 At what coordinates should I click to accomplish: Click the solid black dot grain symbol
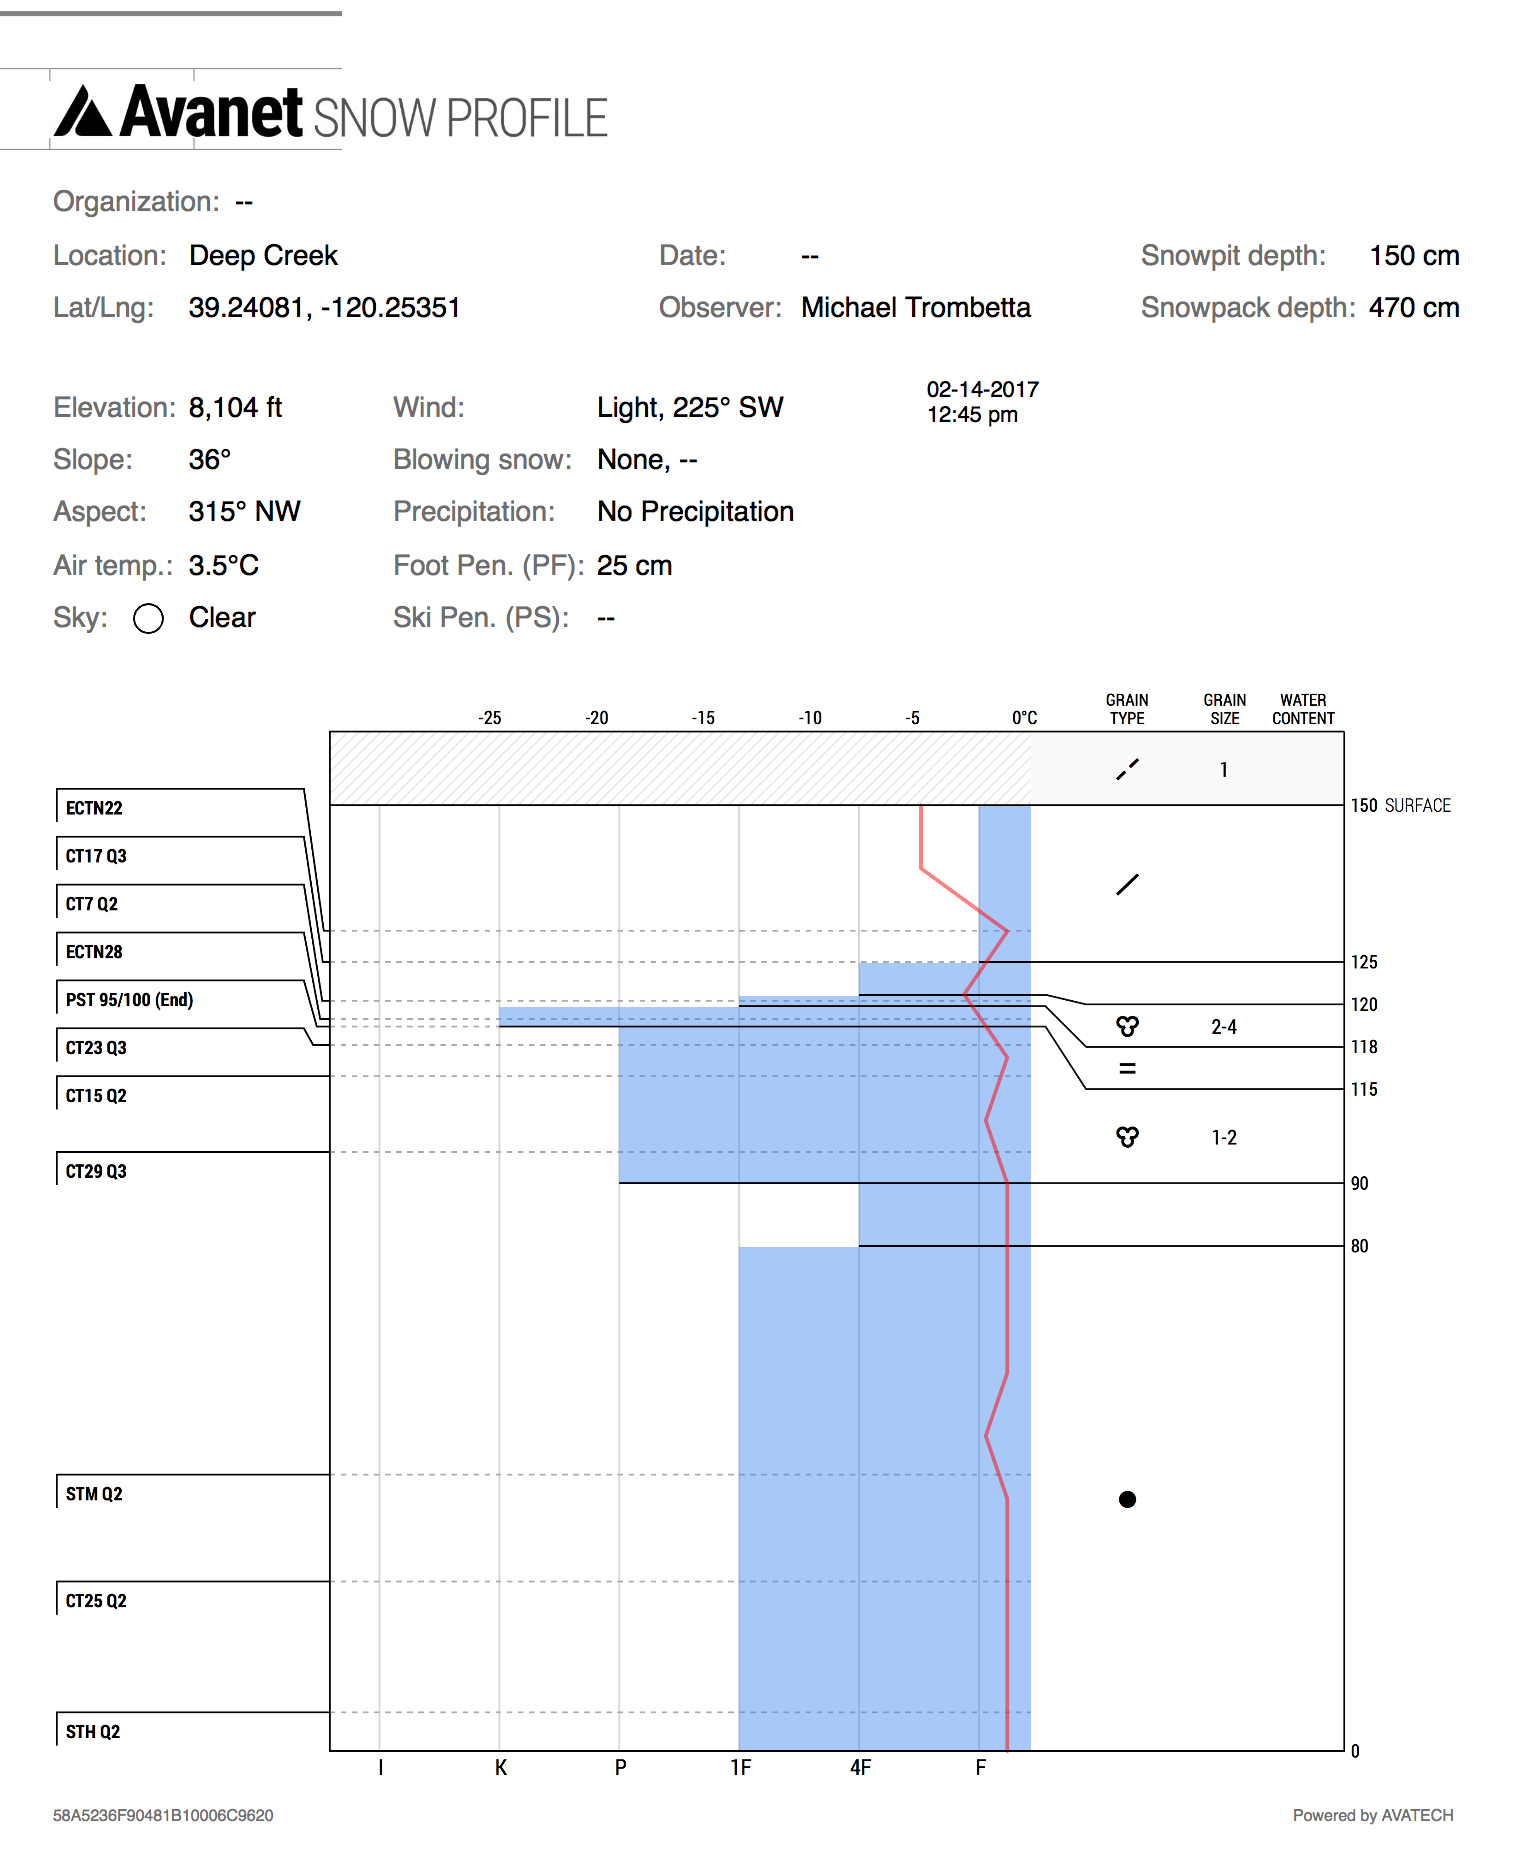click(1127, 1499)
